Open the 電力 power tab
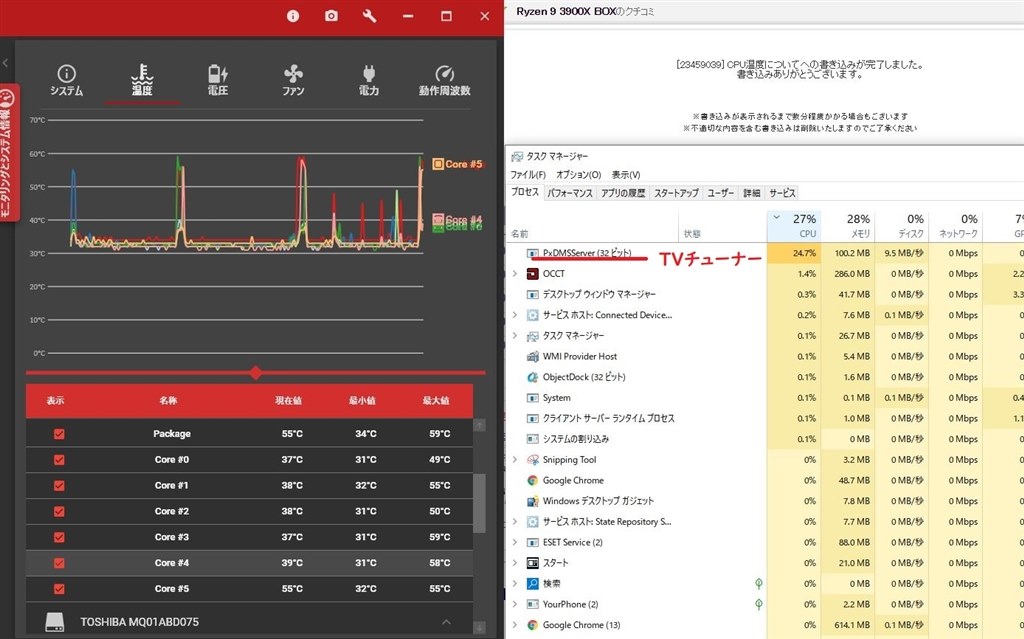The image size is (1024, 639). (x=368, y=81)
